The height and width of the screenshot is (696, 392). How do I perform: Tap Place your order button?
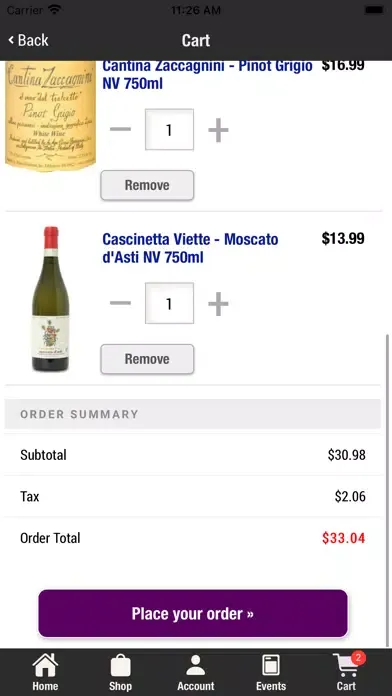click(x=193, y=613)
